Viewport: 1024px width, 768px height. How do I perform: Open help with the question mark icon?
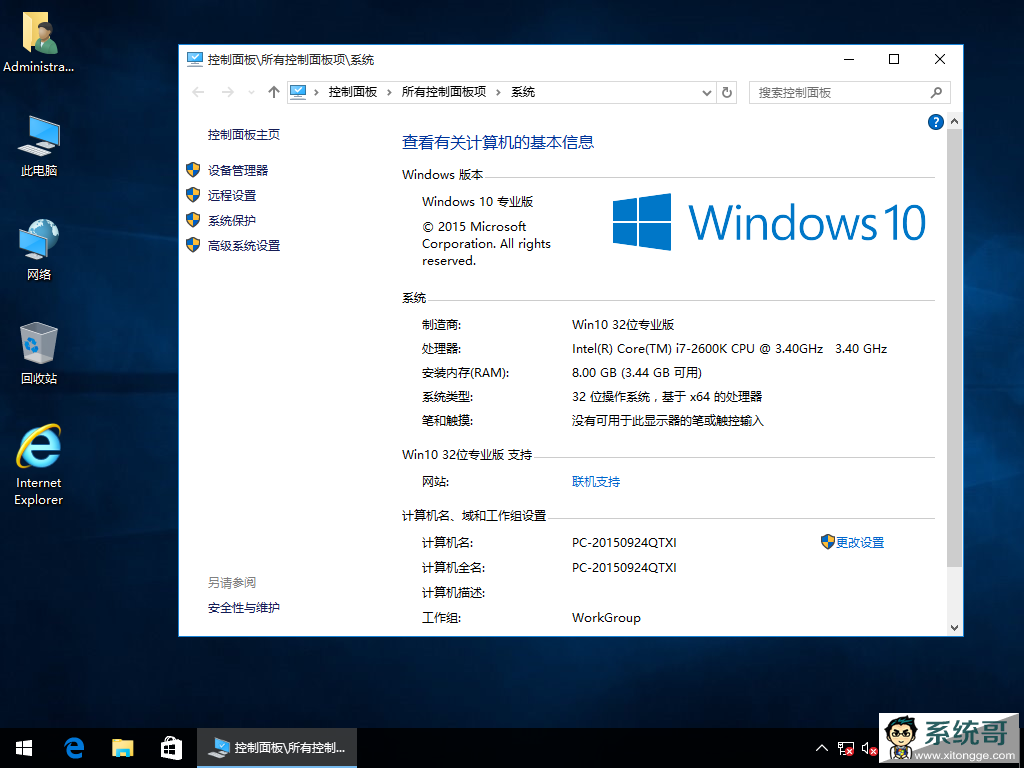[936, 121]
